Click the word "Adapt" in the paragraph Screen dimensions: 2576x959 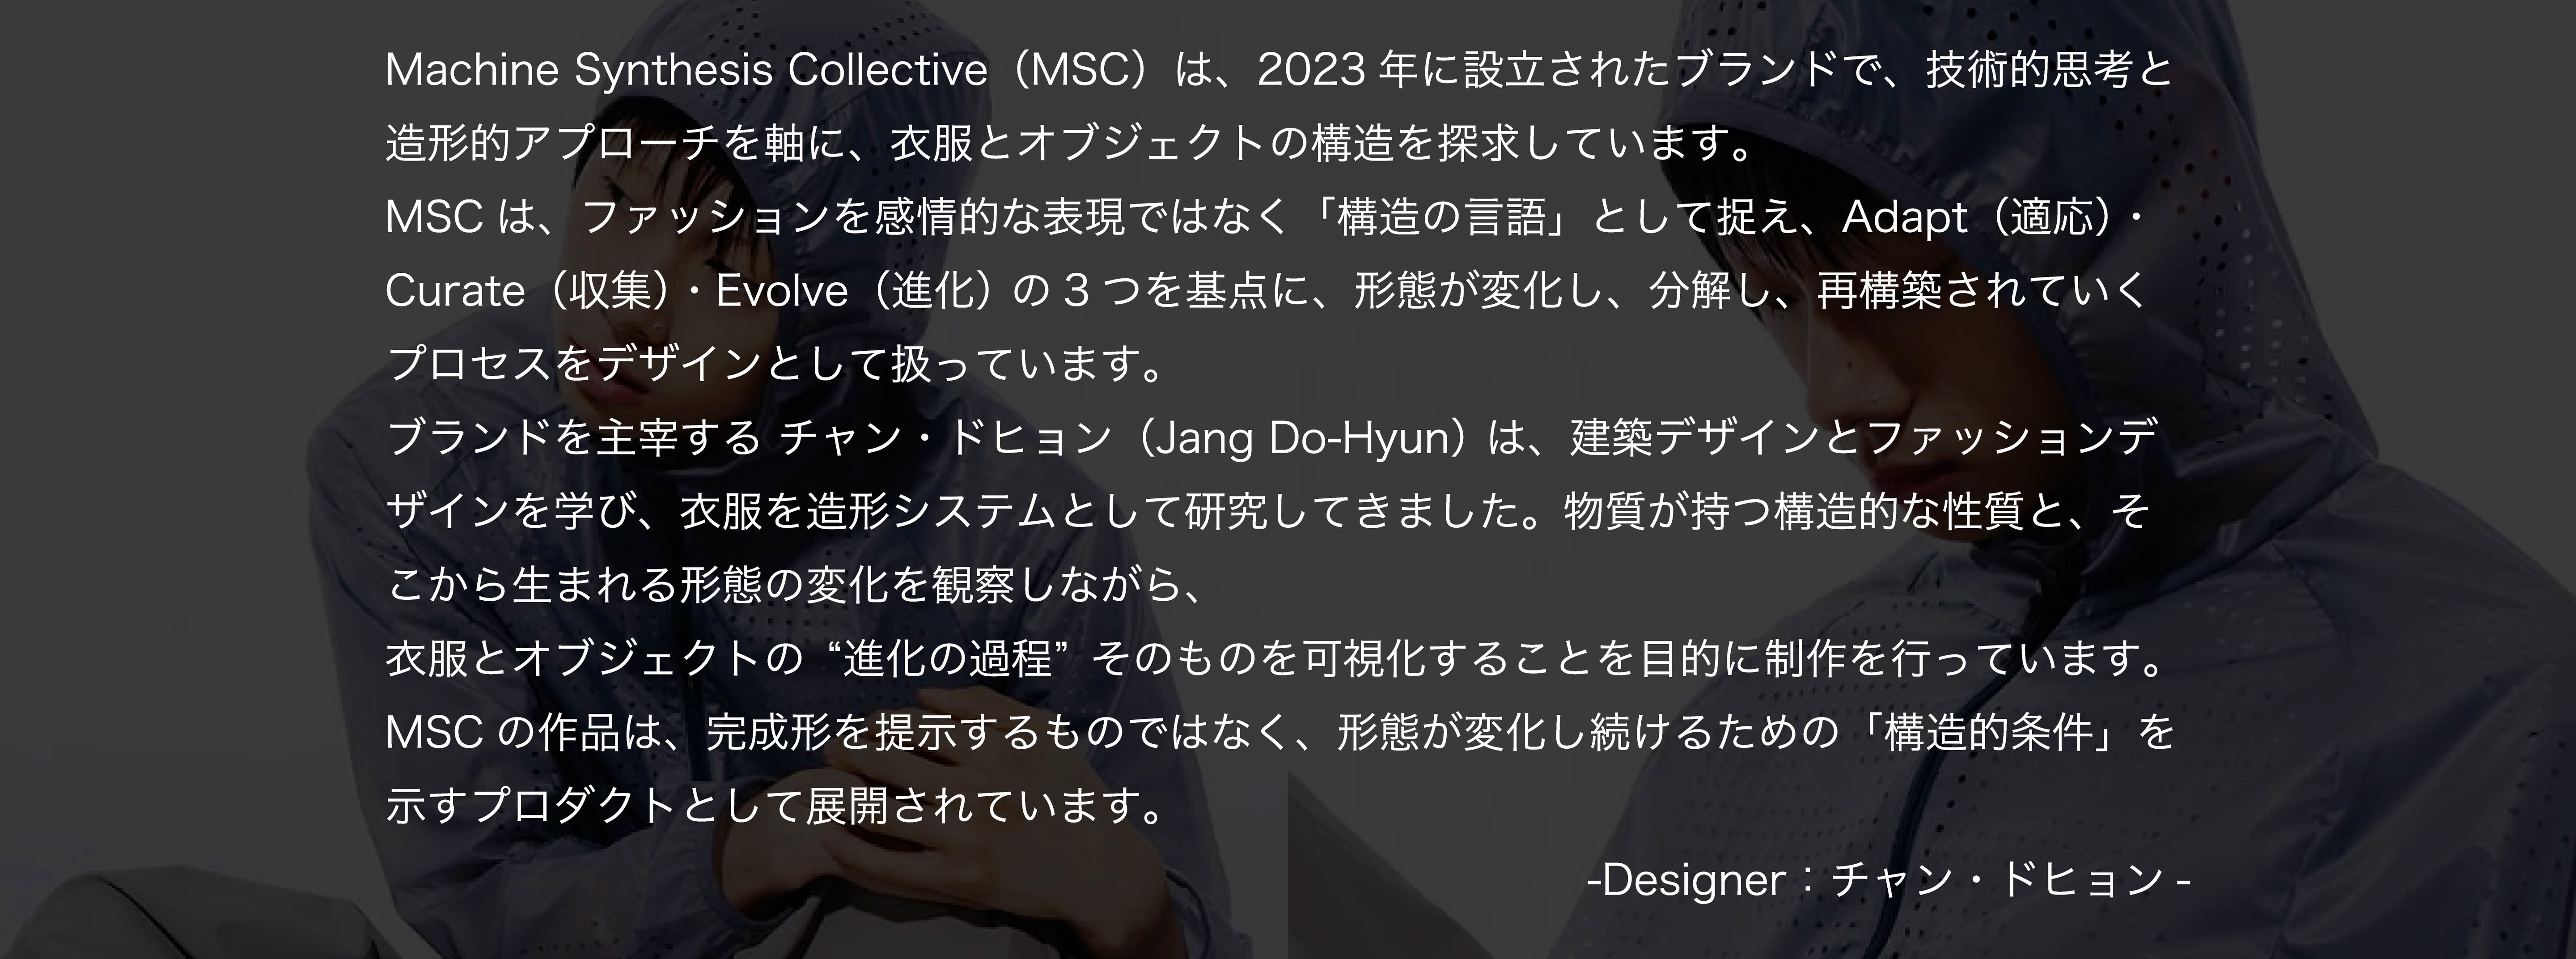coord(1905,218)
